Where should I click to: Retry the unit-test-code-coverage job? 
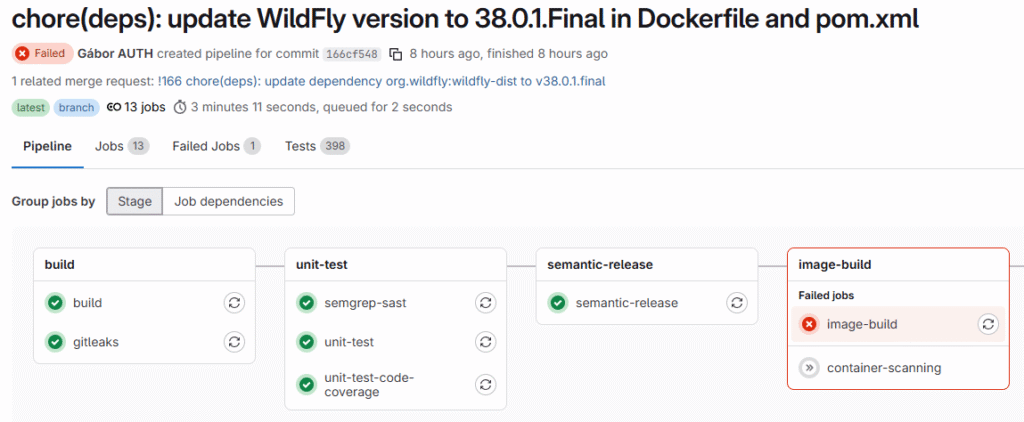(485, 384)
